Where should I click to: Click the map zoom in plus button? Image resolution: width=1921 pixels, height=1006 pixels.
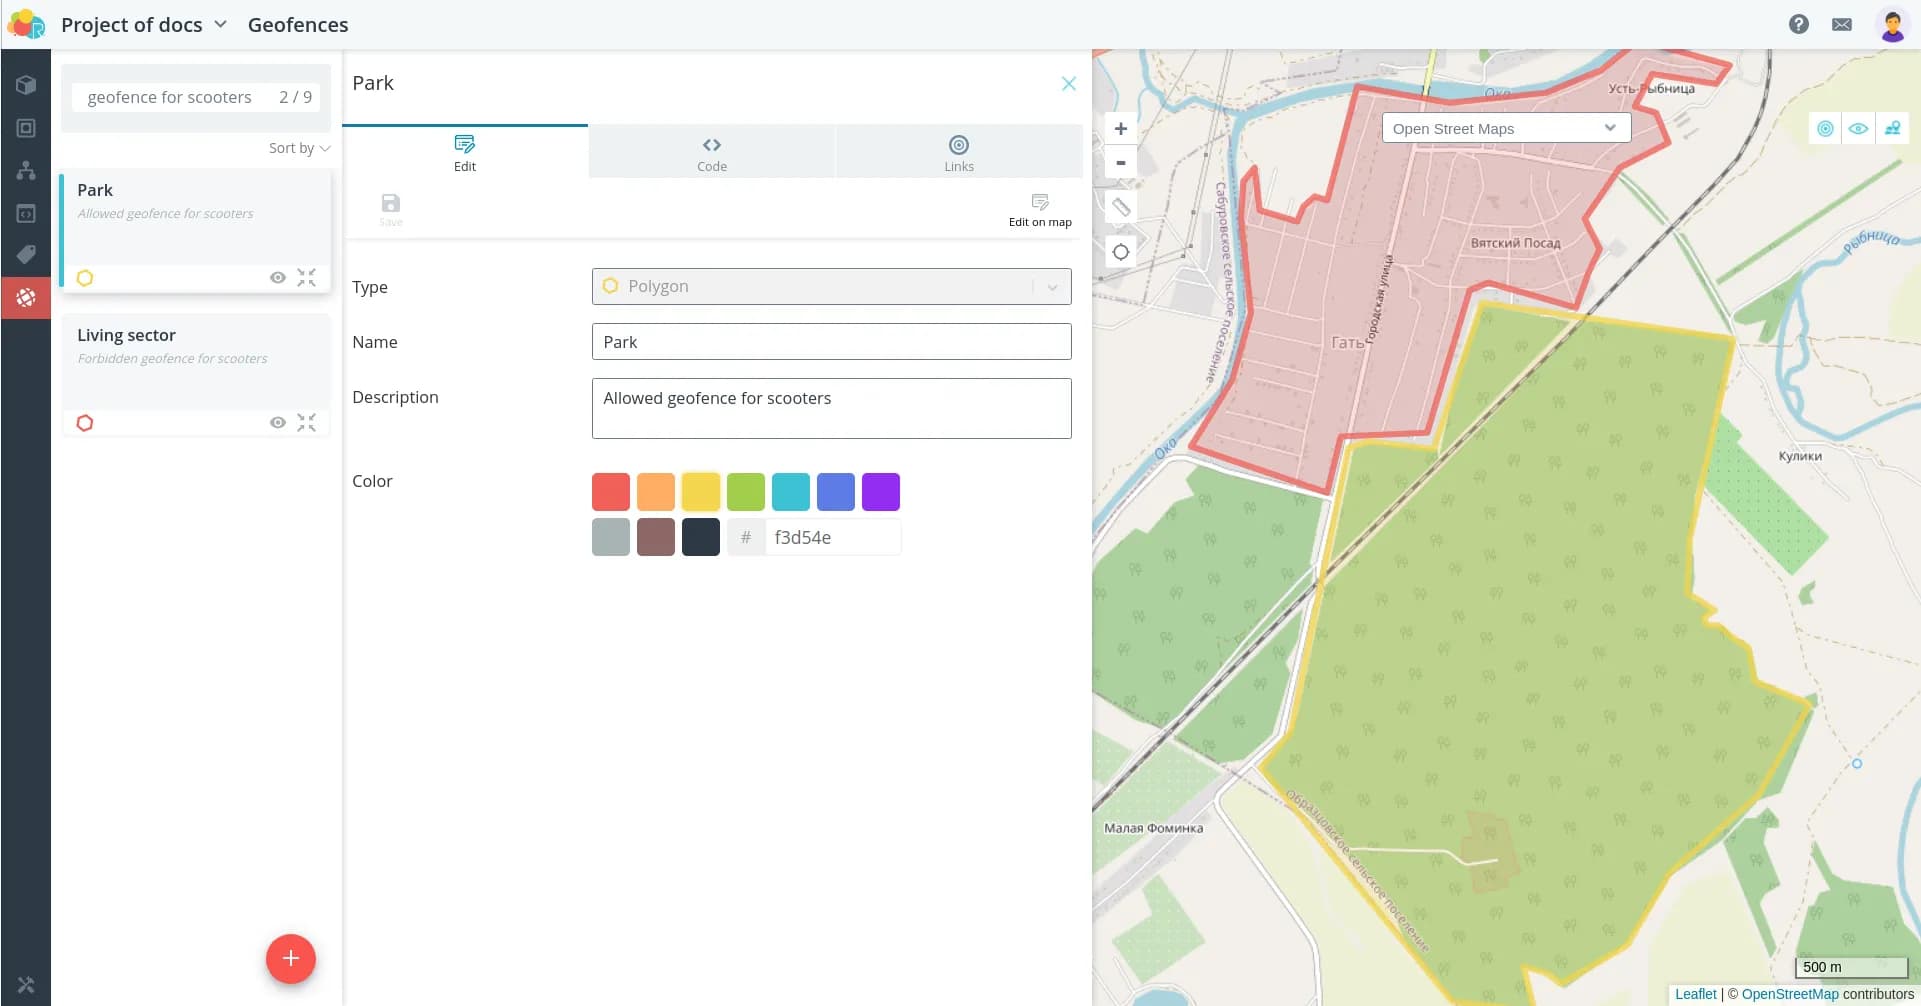pos(1120,129)
